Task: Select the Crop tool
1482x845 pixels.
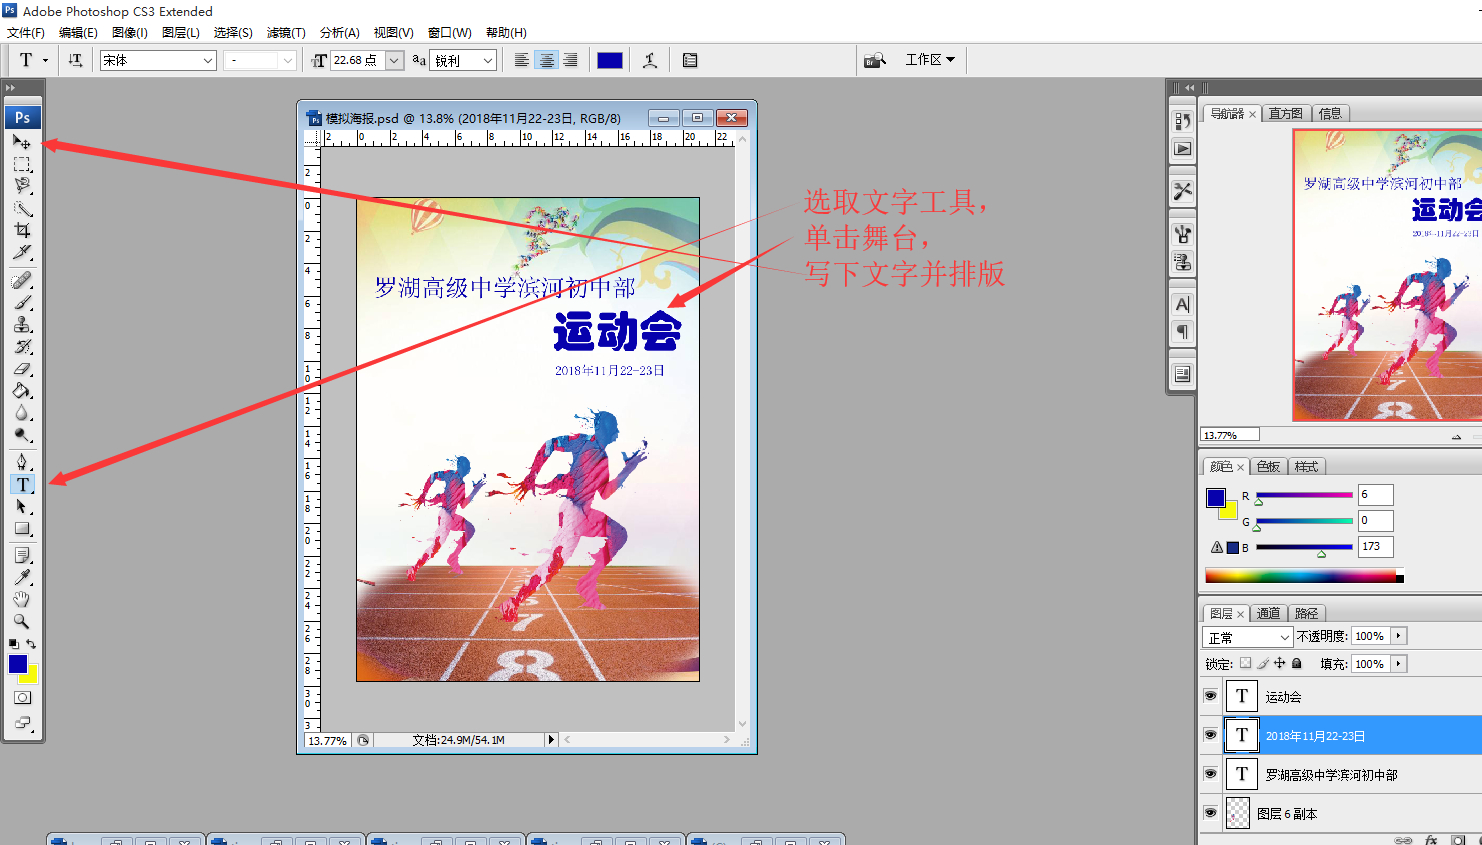Action: pos(22,230)
